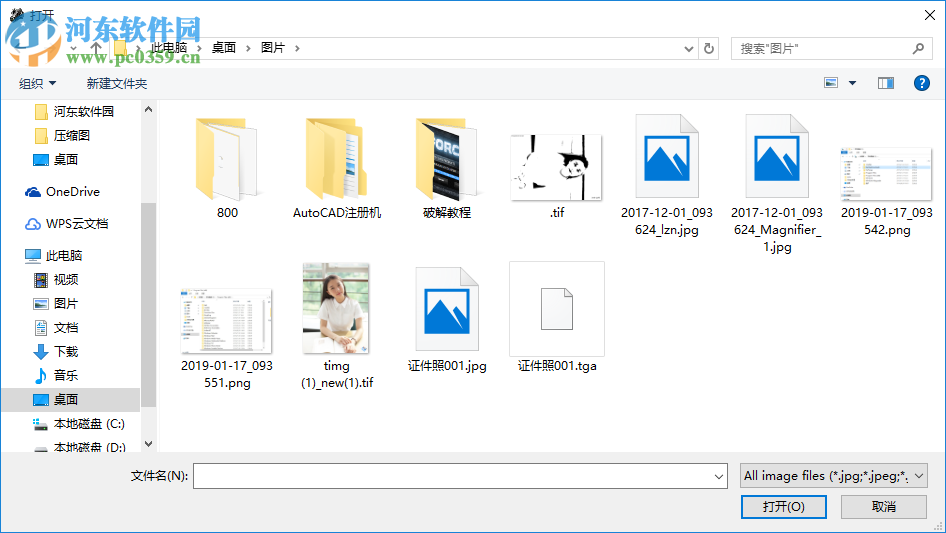946x533 pixels.
Task: Select timg (1)_new(1).tif photo thumbnail
Action: tap(336, 308)
